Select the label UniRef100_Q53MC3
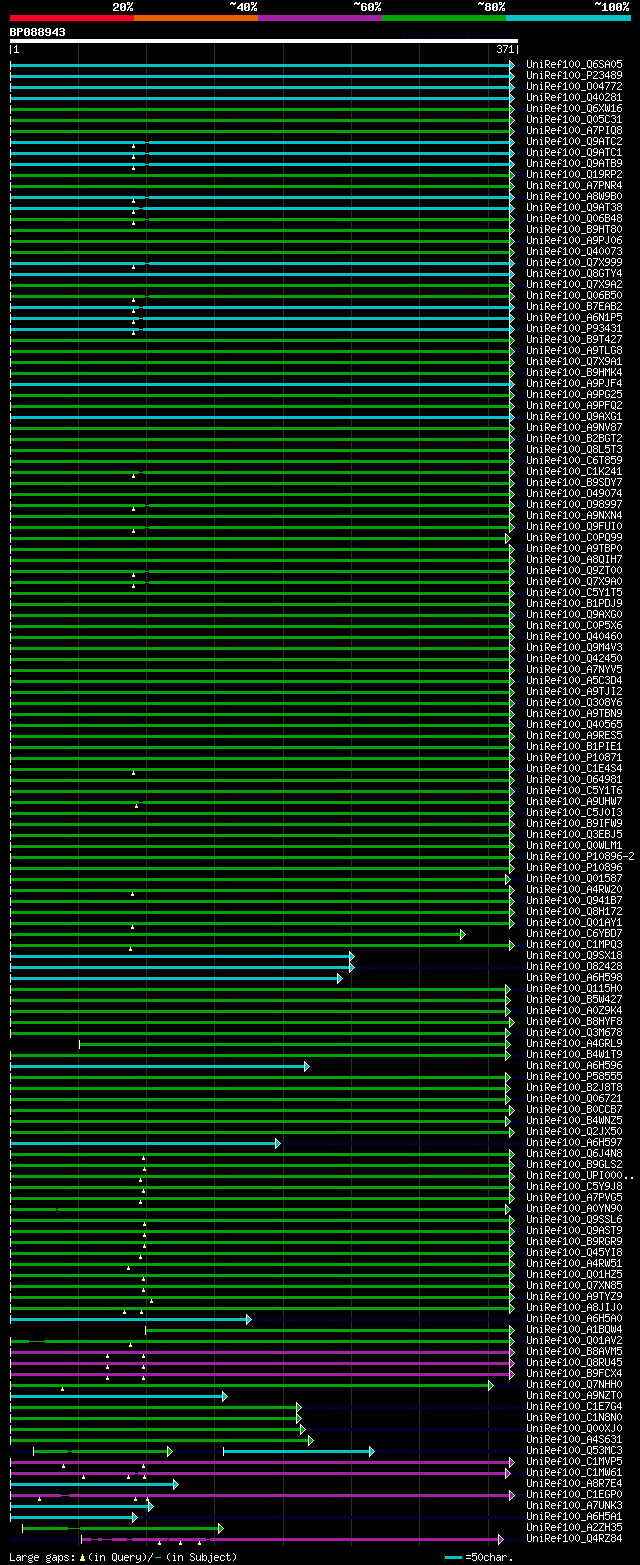This screenshot has width=640, height=1565. 573,1450
